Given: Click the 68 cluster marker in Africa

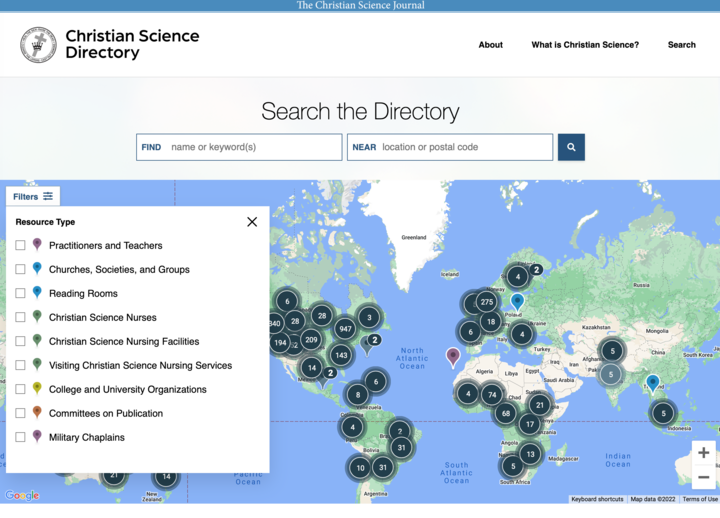Looking at the screenshot, I should click(x=506, y=413).
